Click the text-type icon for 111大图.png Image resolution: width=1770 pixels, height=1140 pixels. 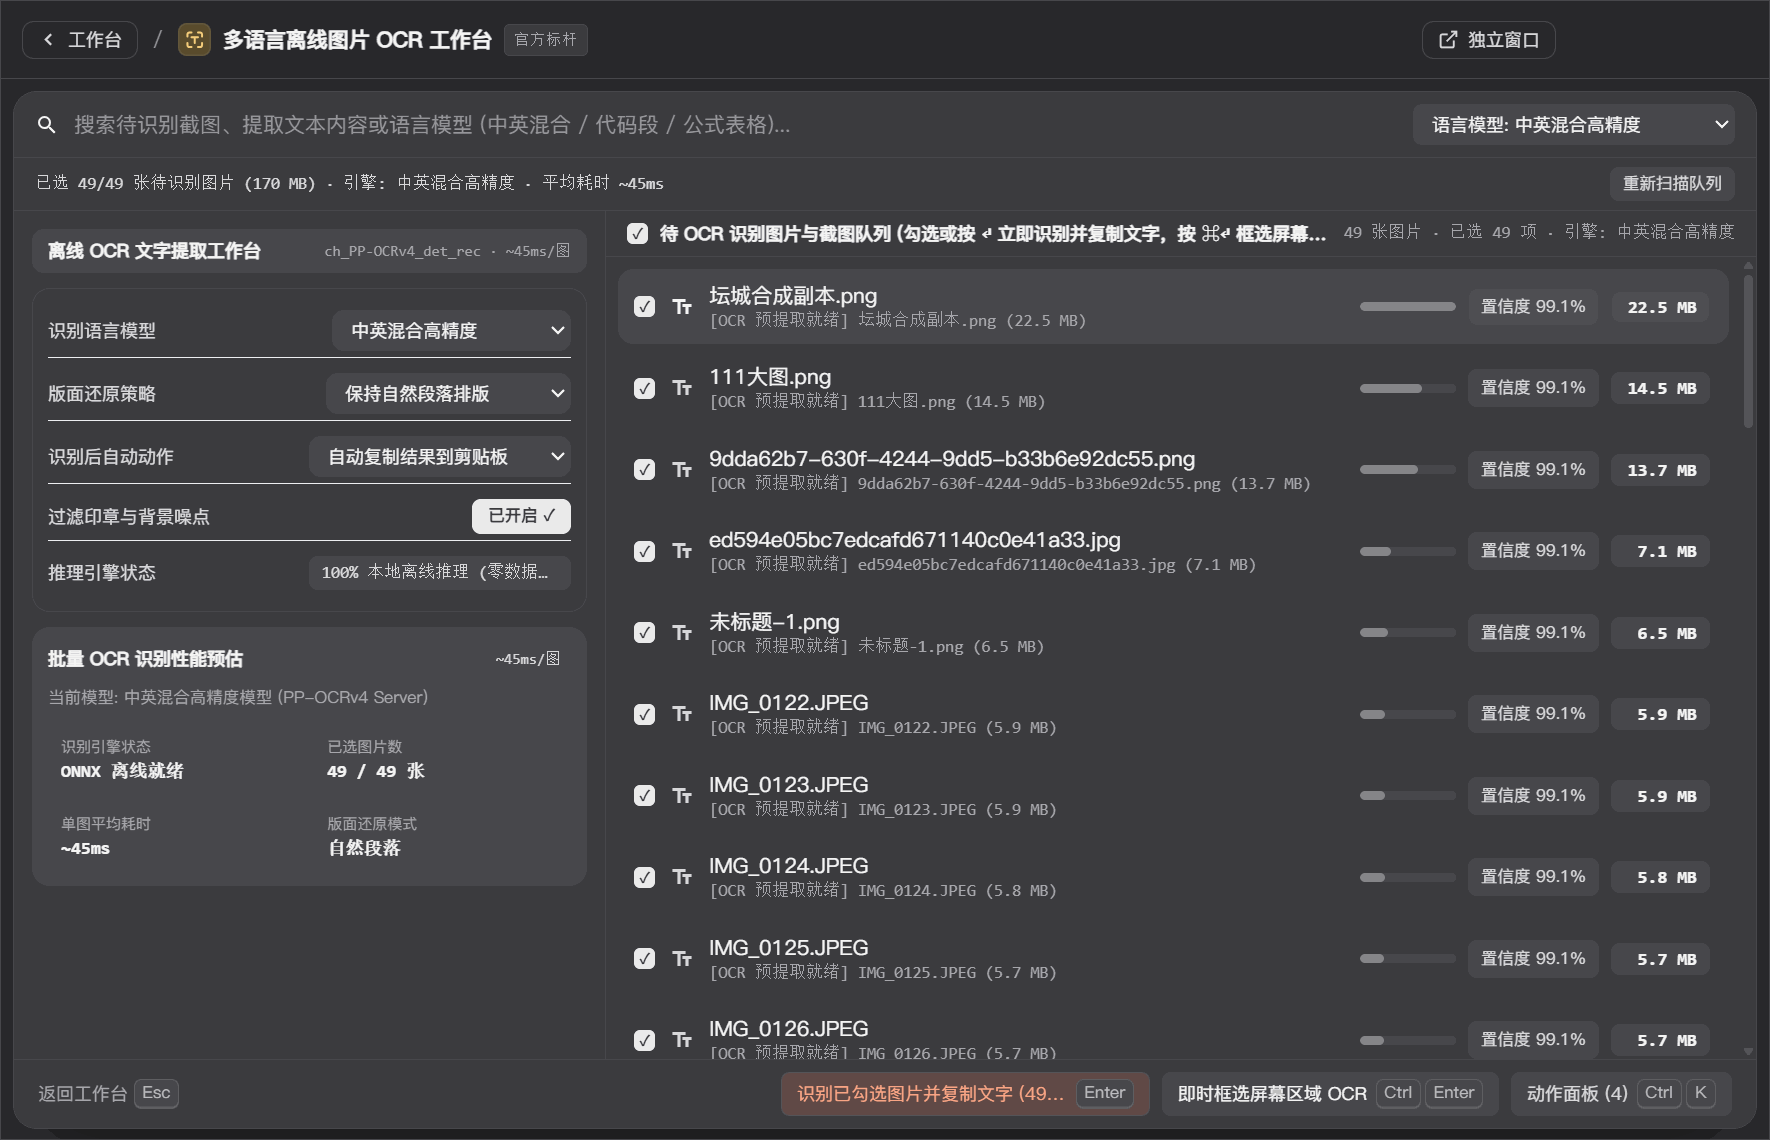[682, 388]
